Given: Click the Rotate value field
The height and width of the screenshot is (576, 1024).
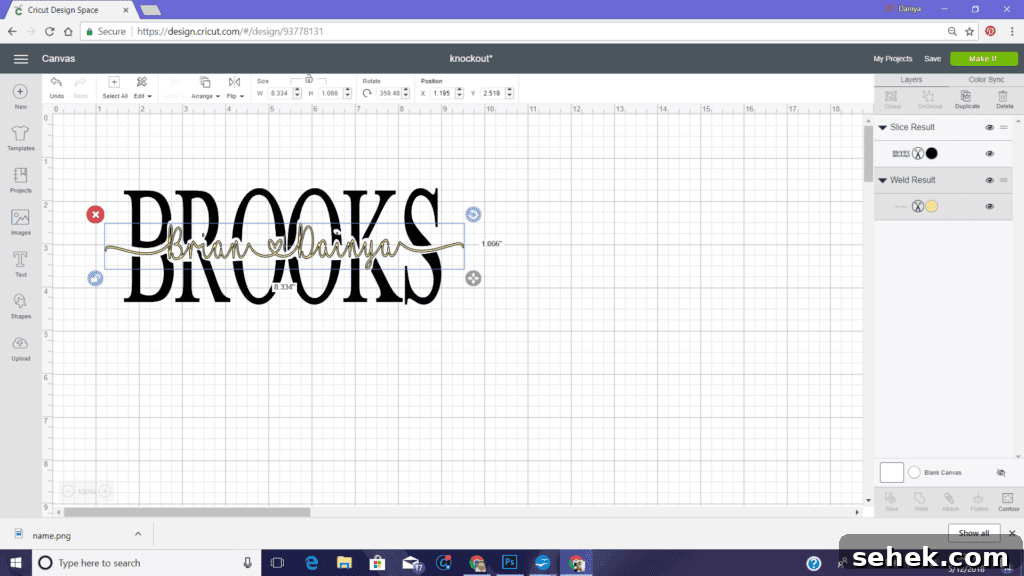Looking at the screenshot, I should [x=389, y=93].
